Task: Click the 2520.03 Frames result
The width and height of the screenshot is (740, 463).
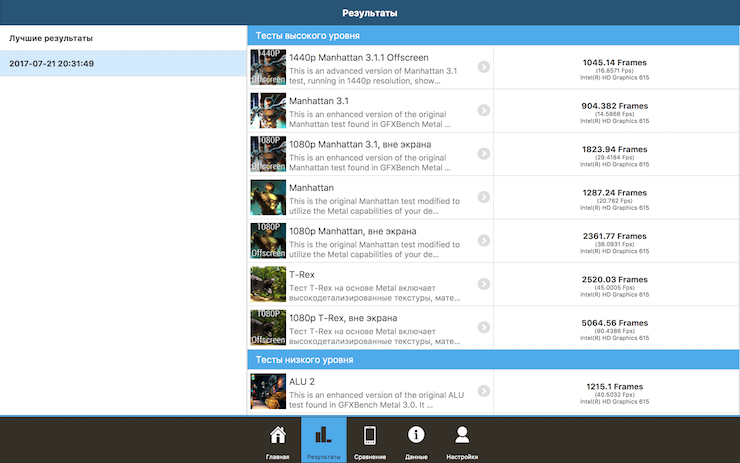Action: [x=614, y=280]
